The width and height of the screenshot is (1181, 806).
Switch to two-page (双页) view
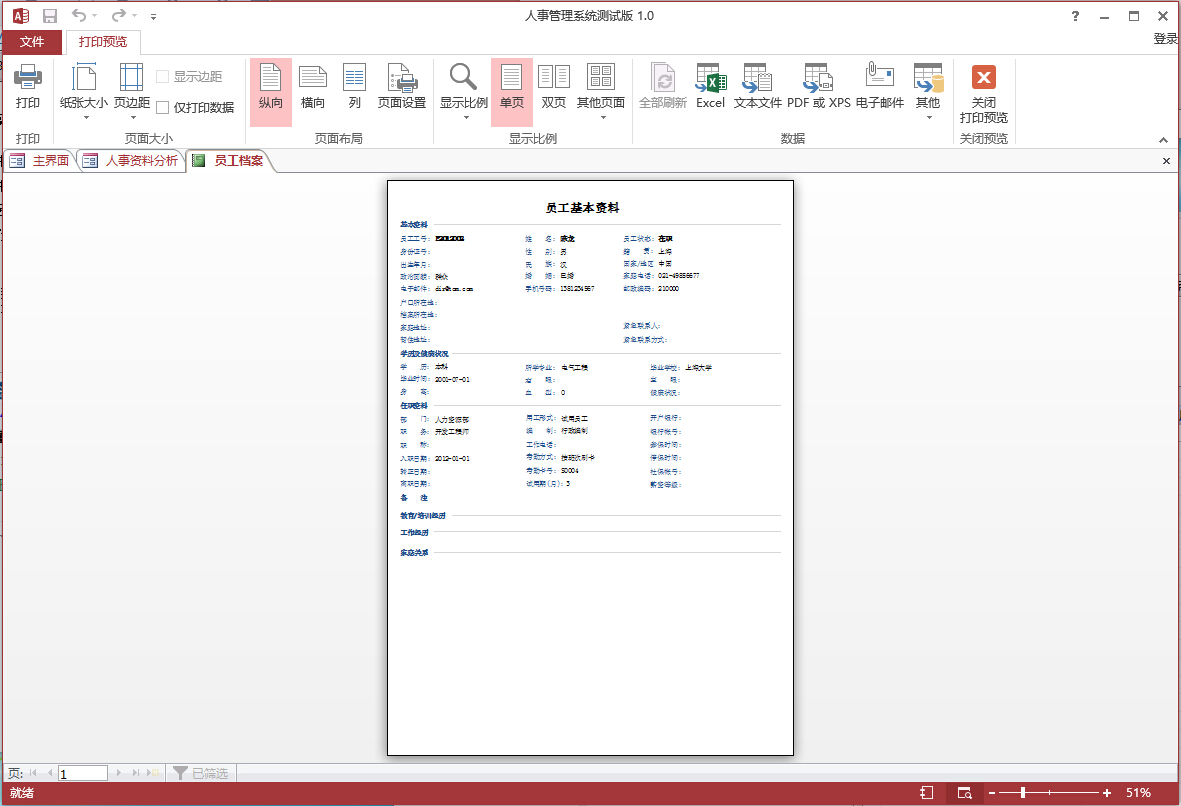coord(554,86)
